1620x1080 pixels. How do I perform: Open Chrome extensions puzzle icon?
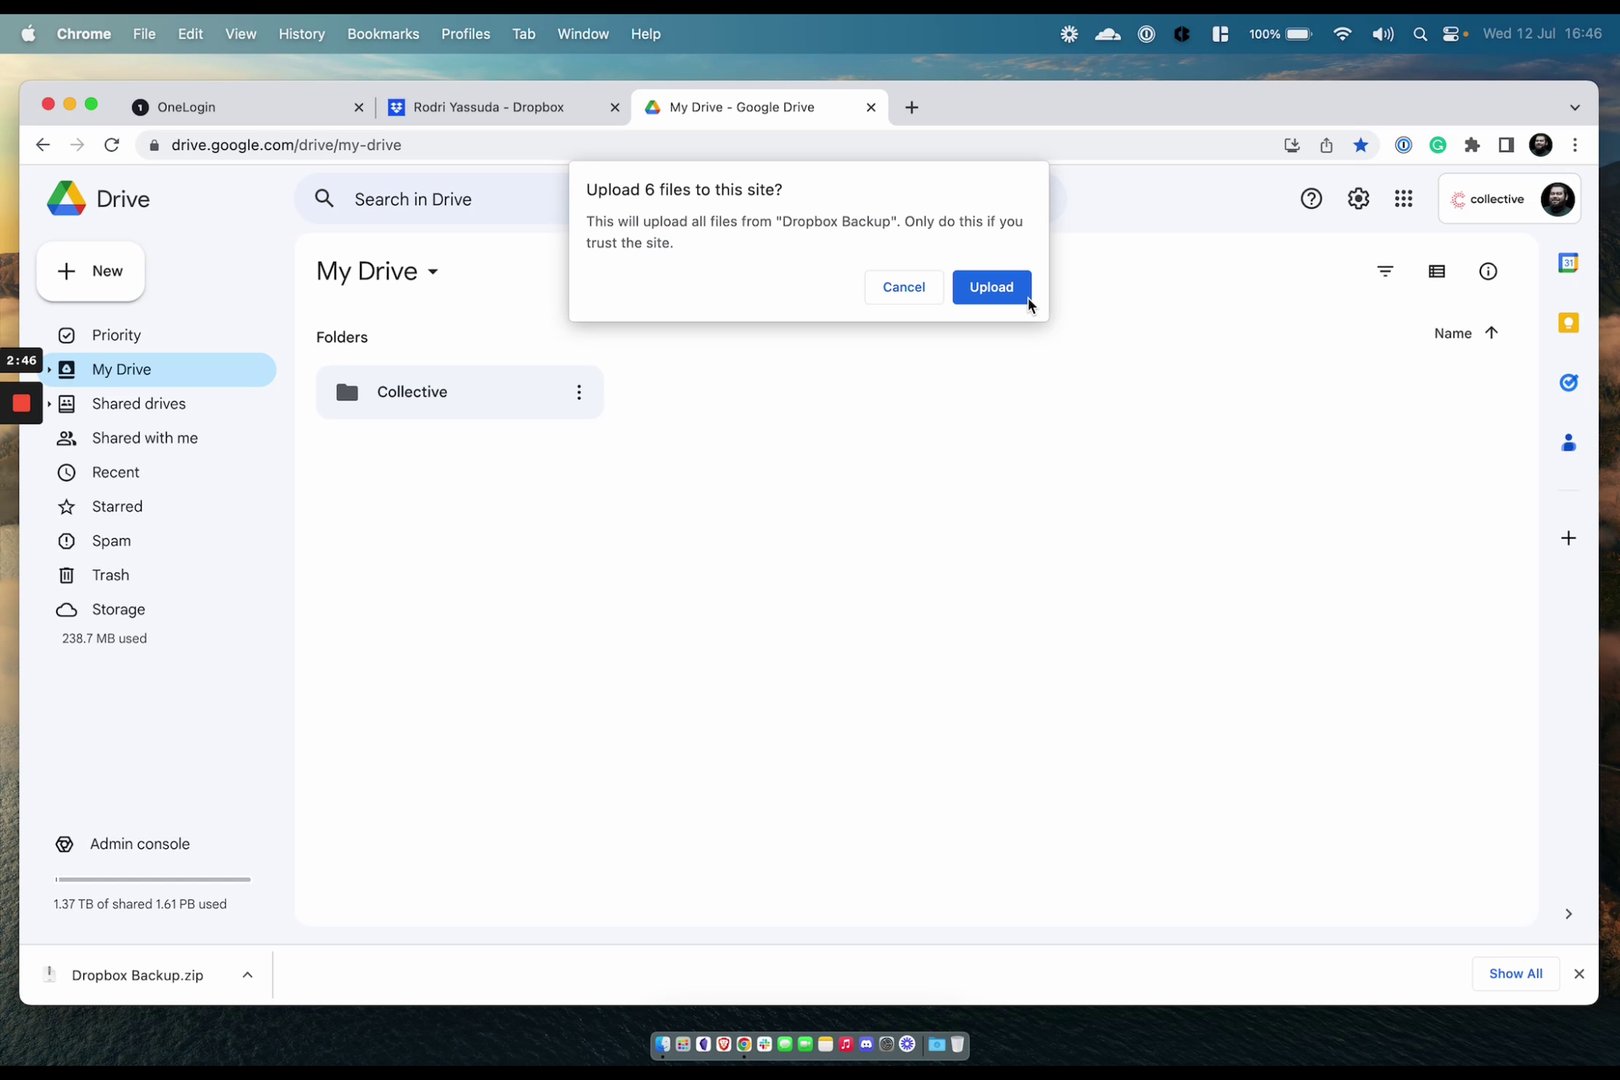(x=1472, y=145)
